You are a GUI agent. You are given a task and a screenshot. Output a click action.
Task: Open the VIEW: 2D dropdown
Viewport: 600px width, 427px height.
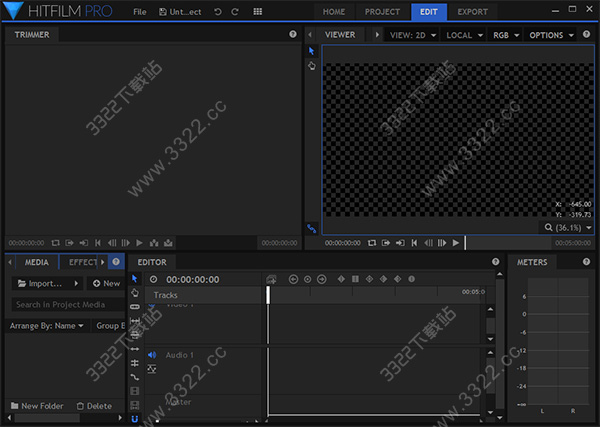[x=413, y=35]
